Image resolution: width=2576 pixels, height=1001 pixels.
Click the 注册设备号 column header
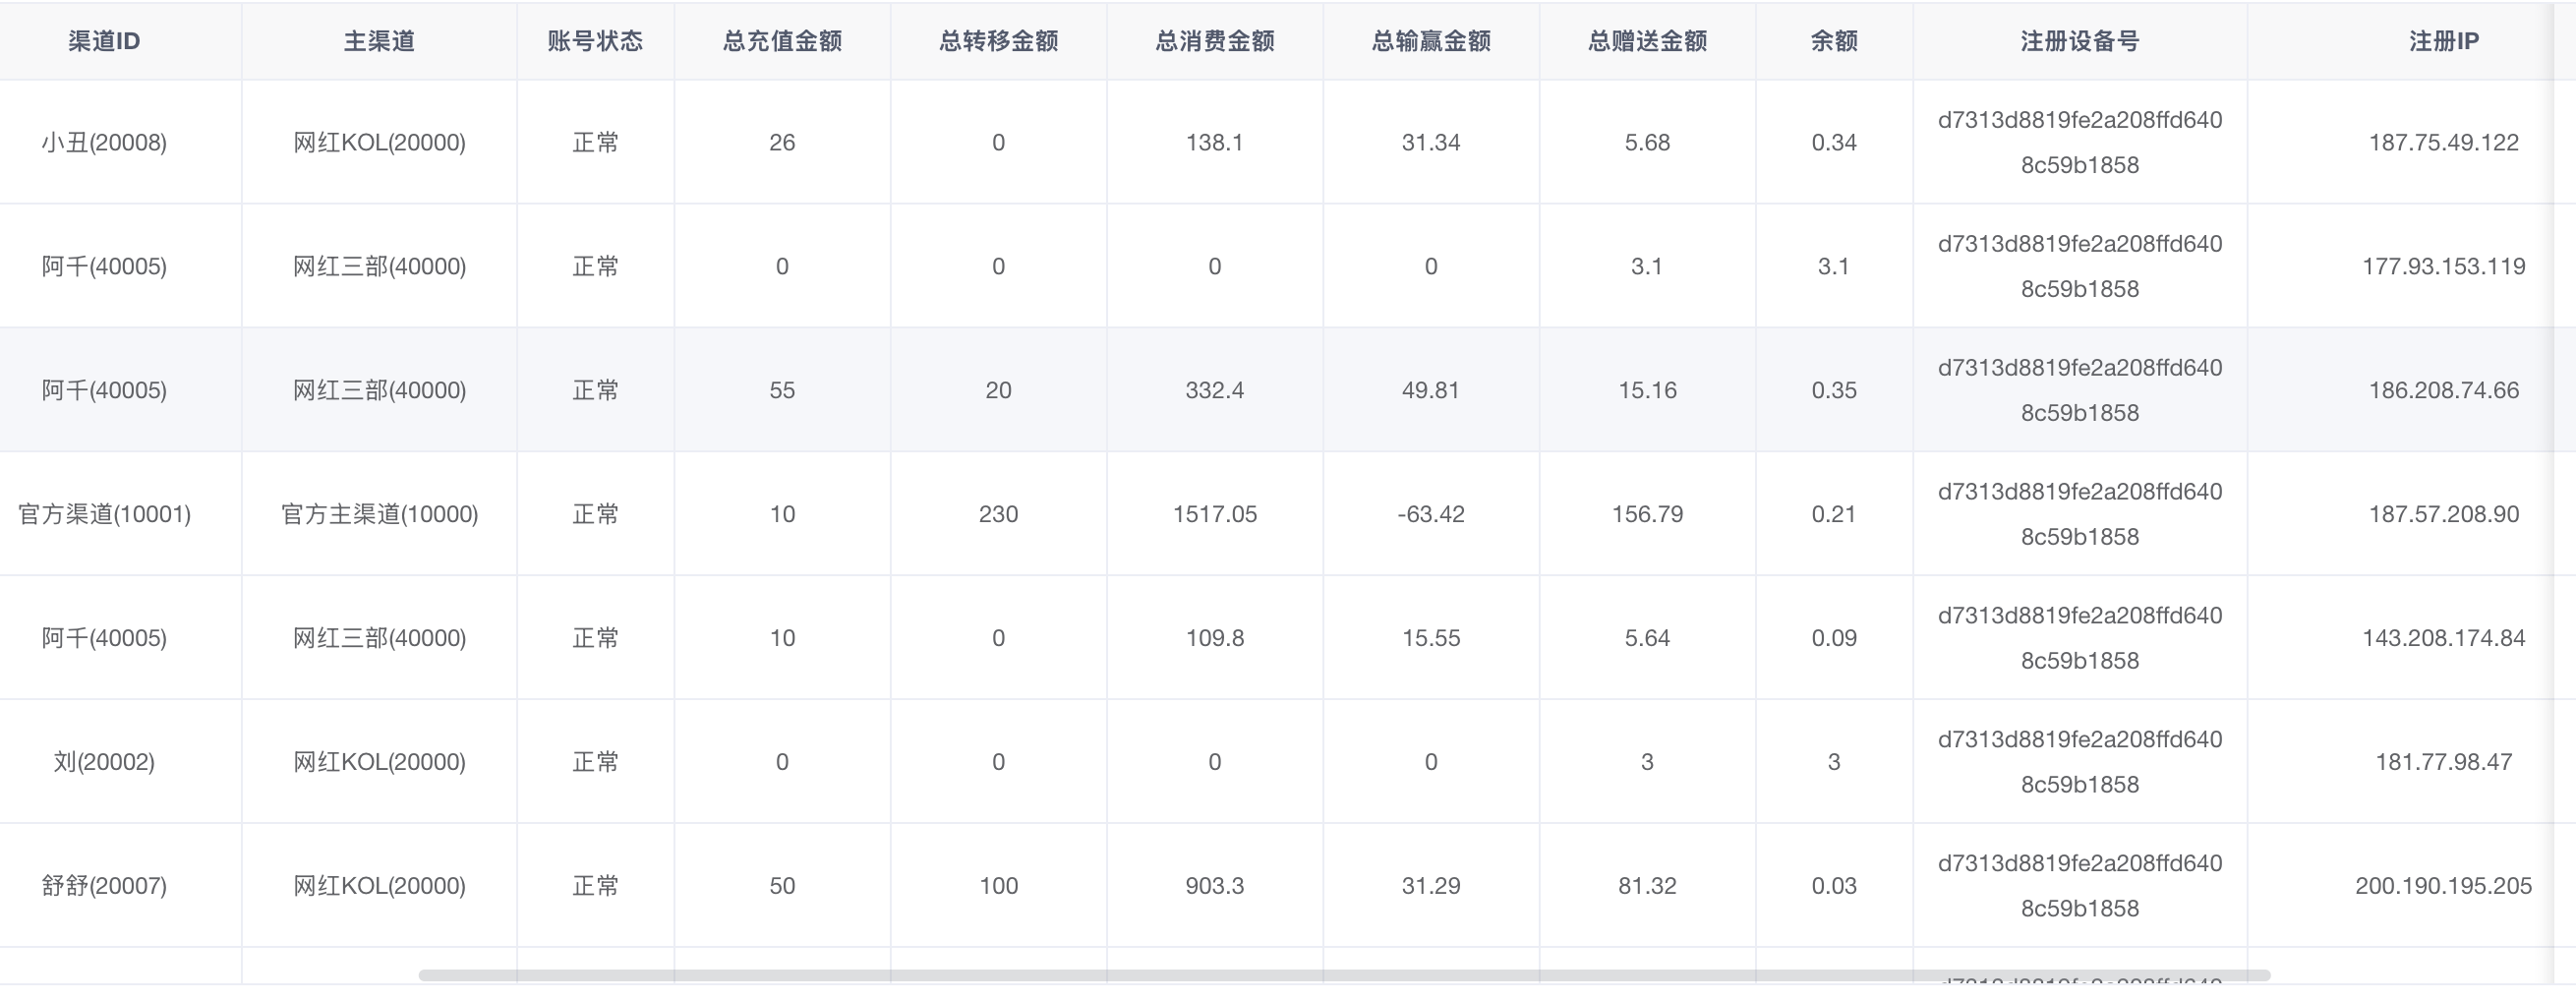click(x=2080, y=41)
